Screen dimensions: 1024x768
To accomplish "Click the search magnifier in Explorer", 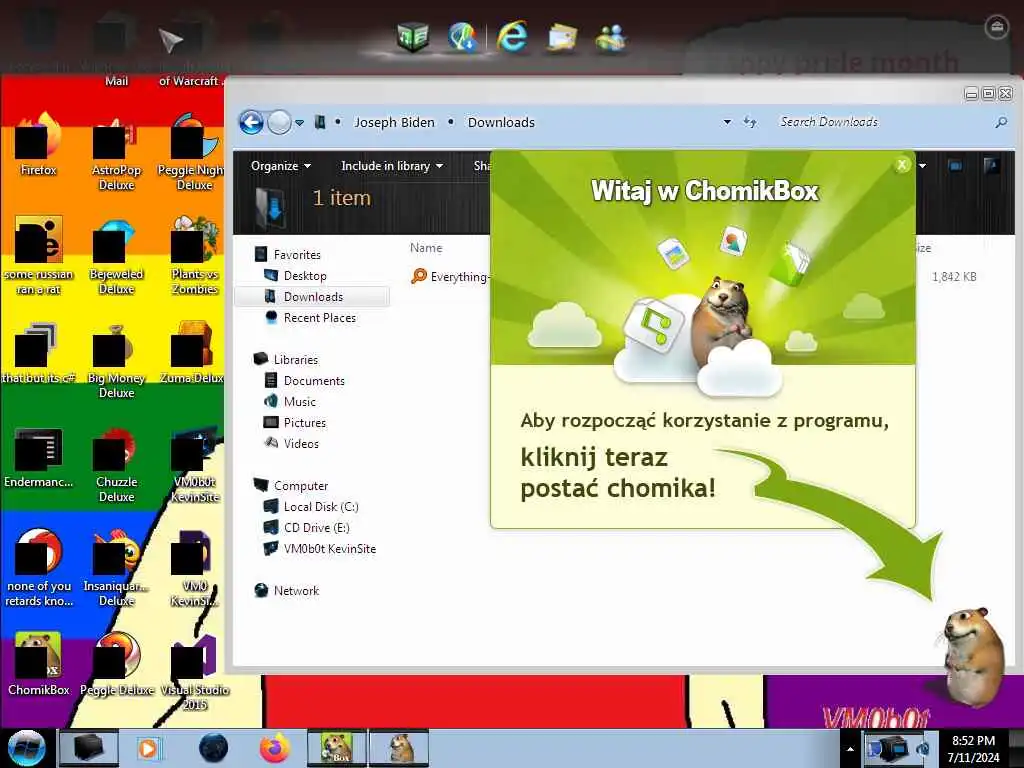I will [1001, 122].
